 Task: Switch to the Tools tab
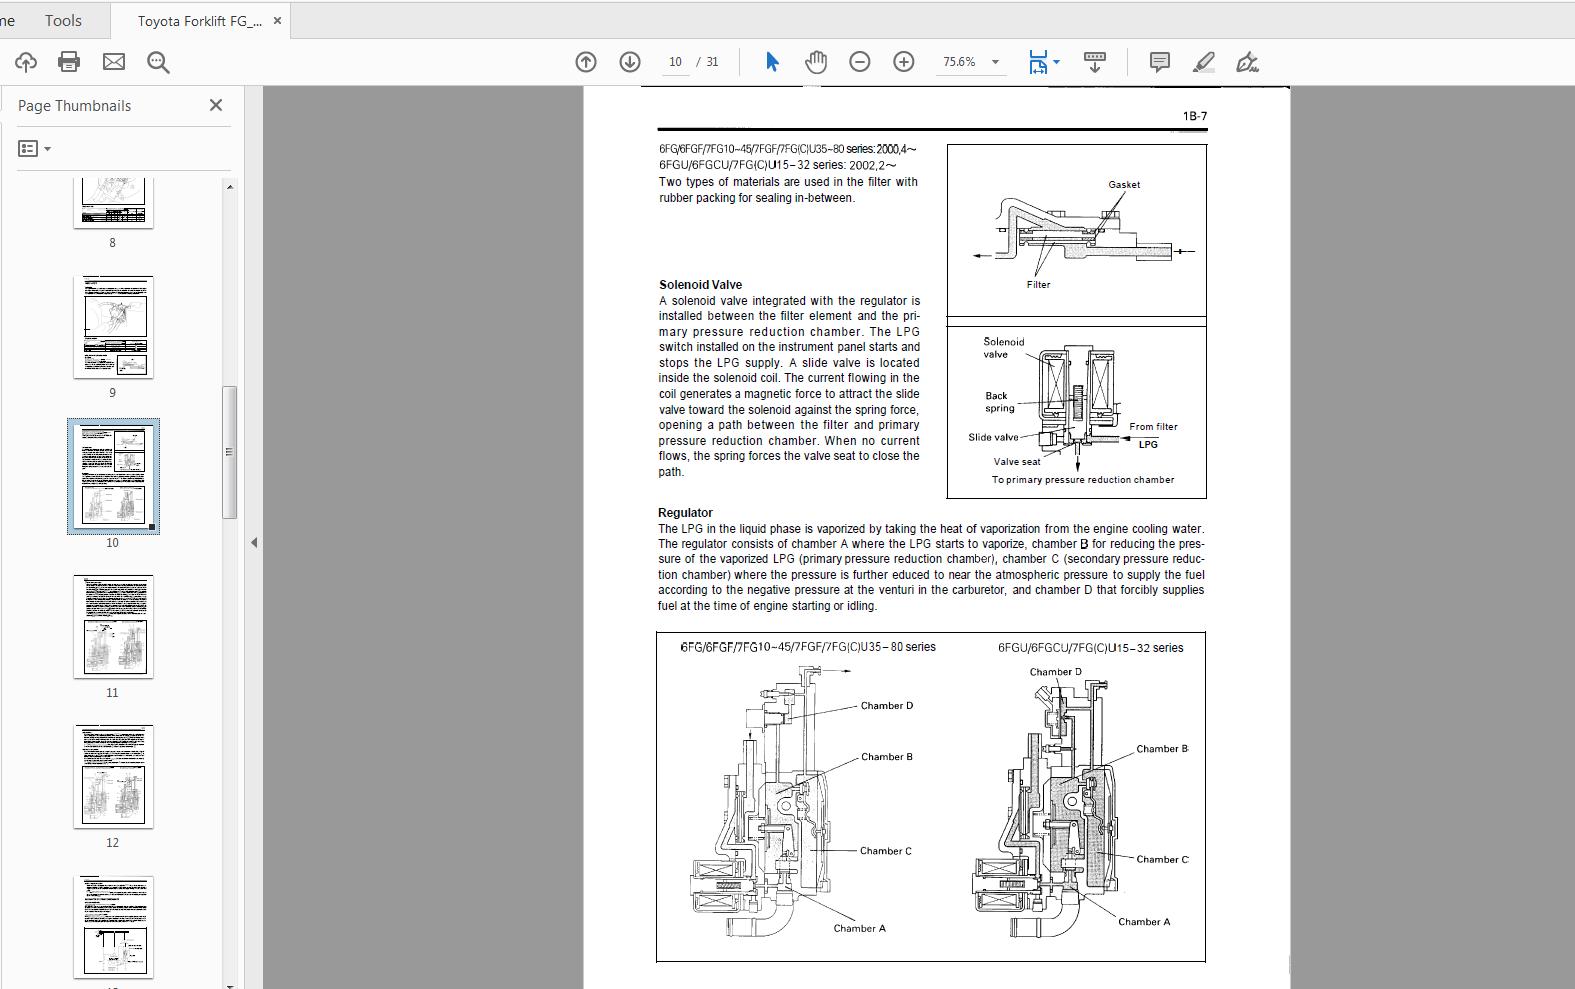[63, 20]
